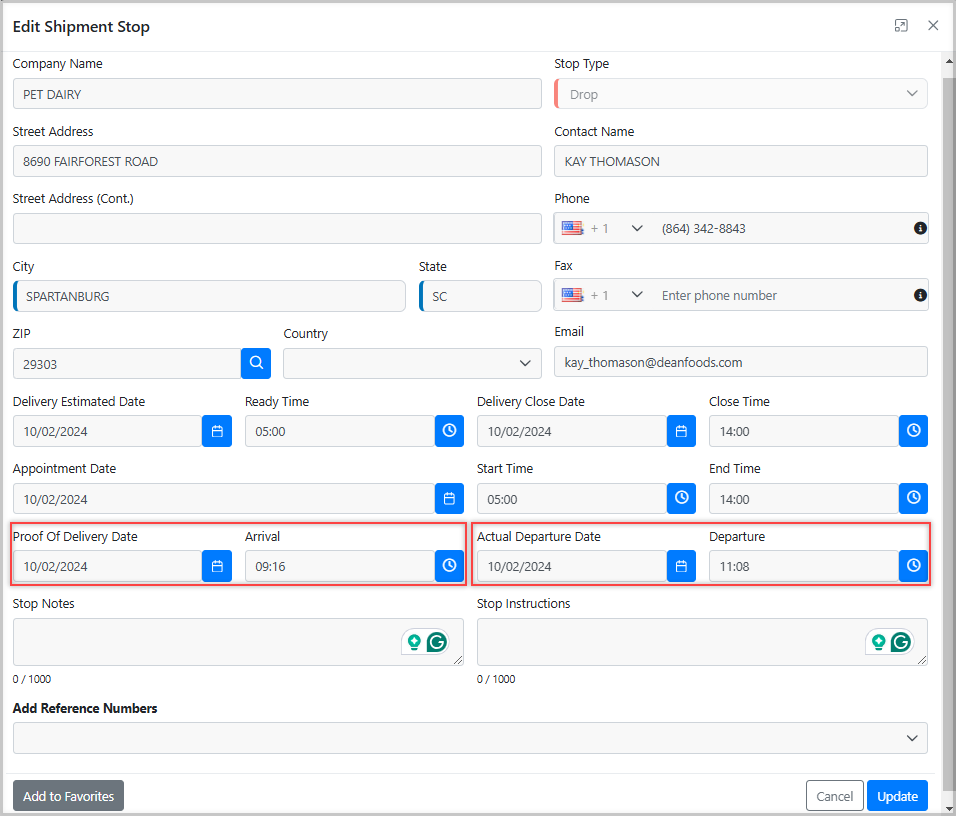The height and width of the screenshot is (816, 956).
Task: Open the Arrival time clock picker
Action: (449, 565)
